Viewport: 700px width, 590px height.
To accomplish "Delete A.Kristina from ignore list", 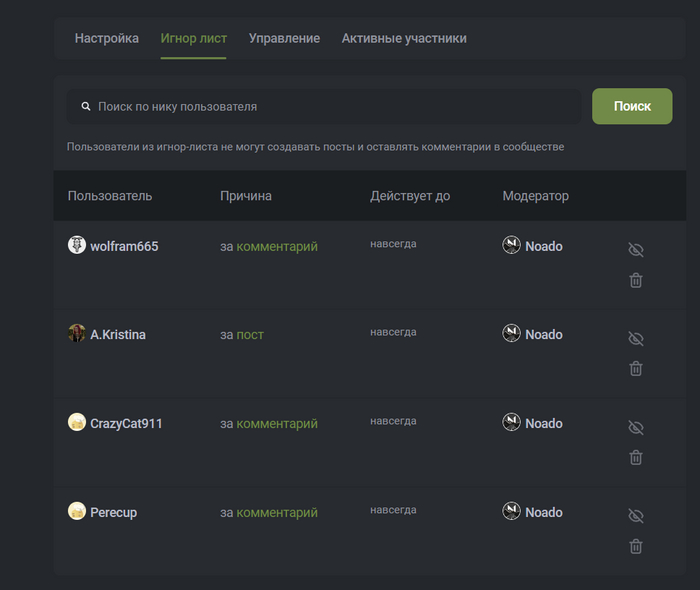I will click(x=636, y=368).
